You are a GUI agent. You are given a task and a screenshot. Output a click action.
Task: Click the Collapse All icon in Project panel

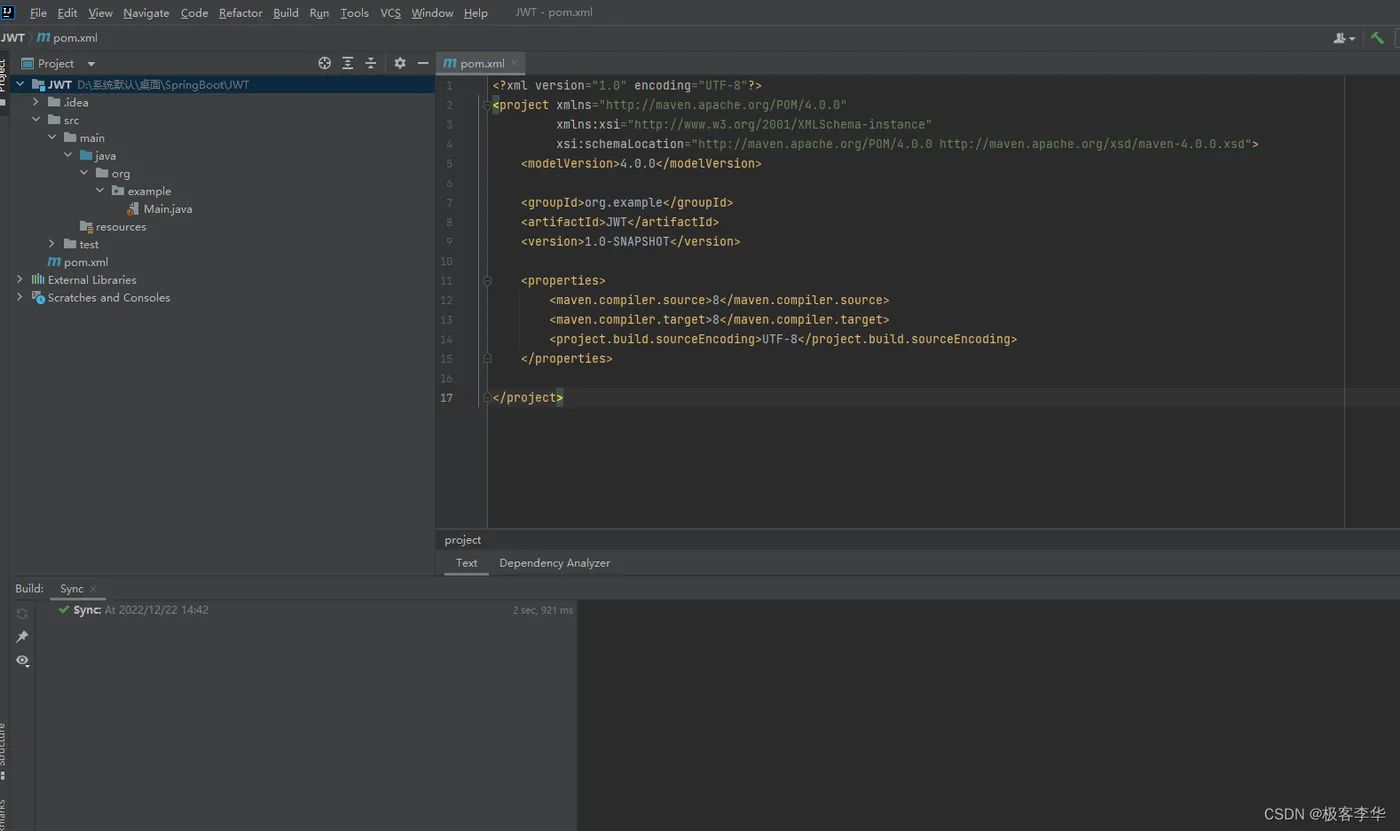pyautogui.click(x=371, y=63)
